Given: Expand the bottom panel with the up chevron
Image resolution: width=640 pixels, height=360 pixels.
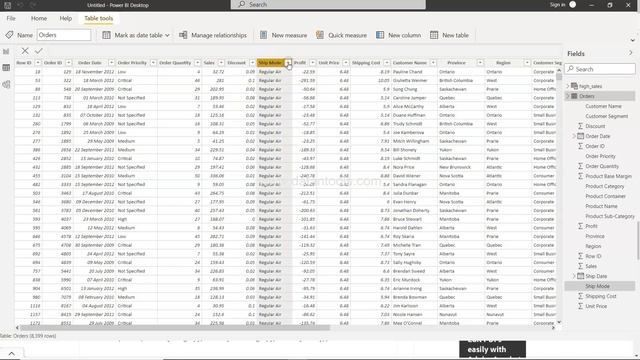Looking at the screenshot, I should point(11,353).
